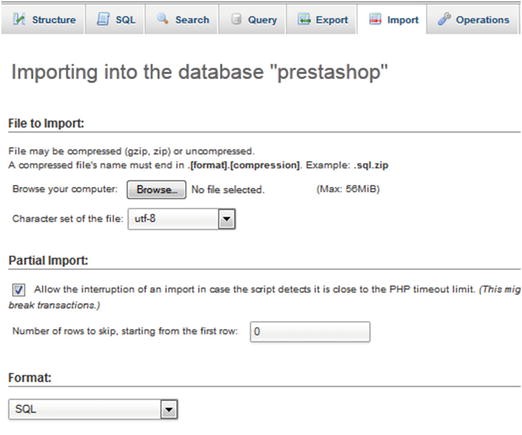Click the Import tab icon
Screen dimensions: 522x435
coord(375,19)
